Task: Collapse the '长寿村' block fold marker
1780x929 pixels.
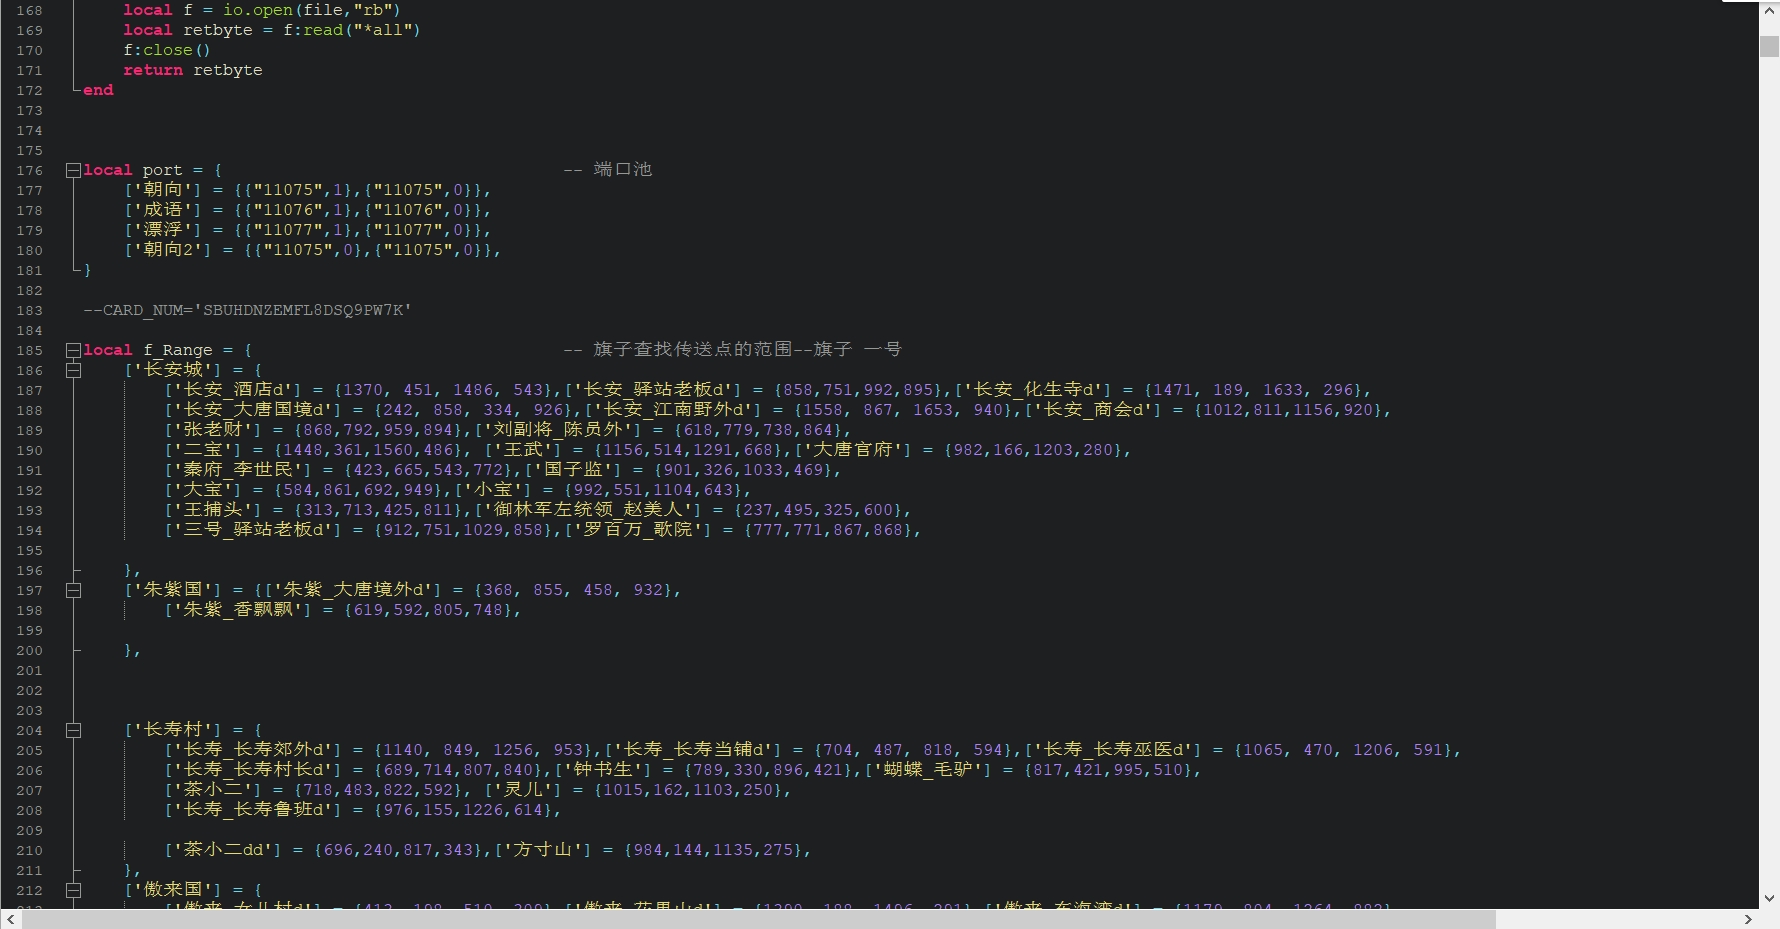Action: click(x=73, y=730)
